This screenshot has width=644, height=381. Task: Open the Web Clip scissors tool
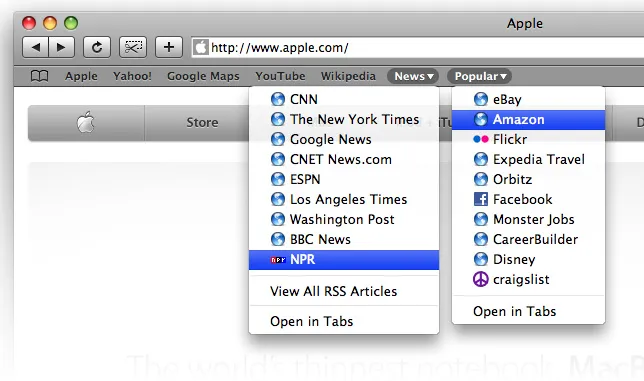[x=133, y=47]
